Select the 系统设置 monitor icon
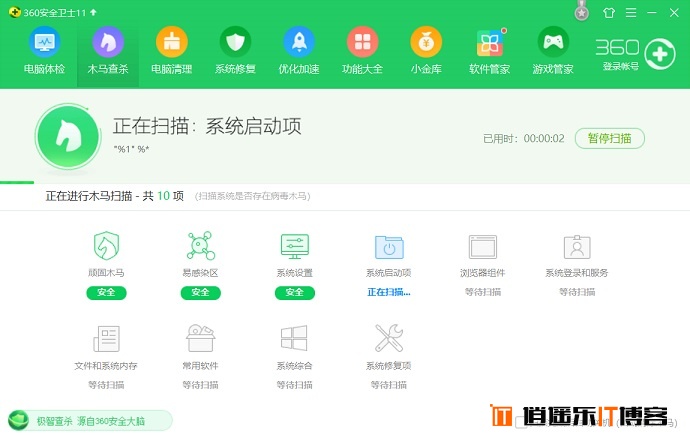The height and width of the screenshot is (435, 690). [x=295, y=246]
